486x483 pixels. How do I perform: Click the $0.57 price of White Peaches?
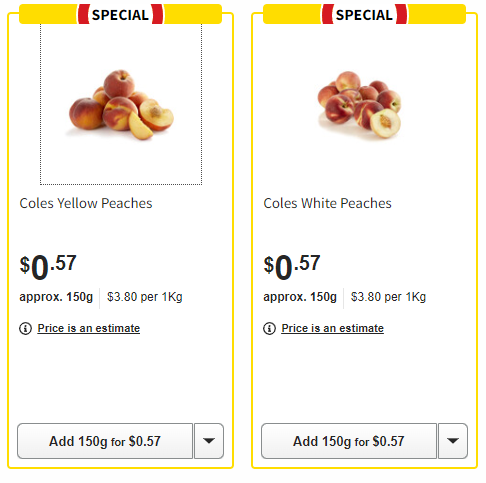tap(292, 267)
